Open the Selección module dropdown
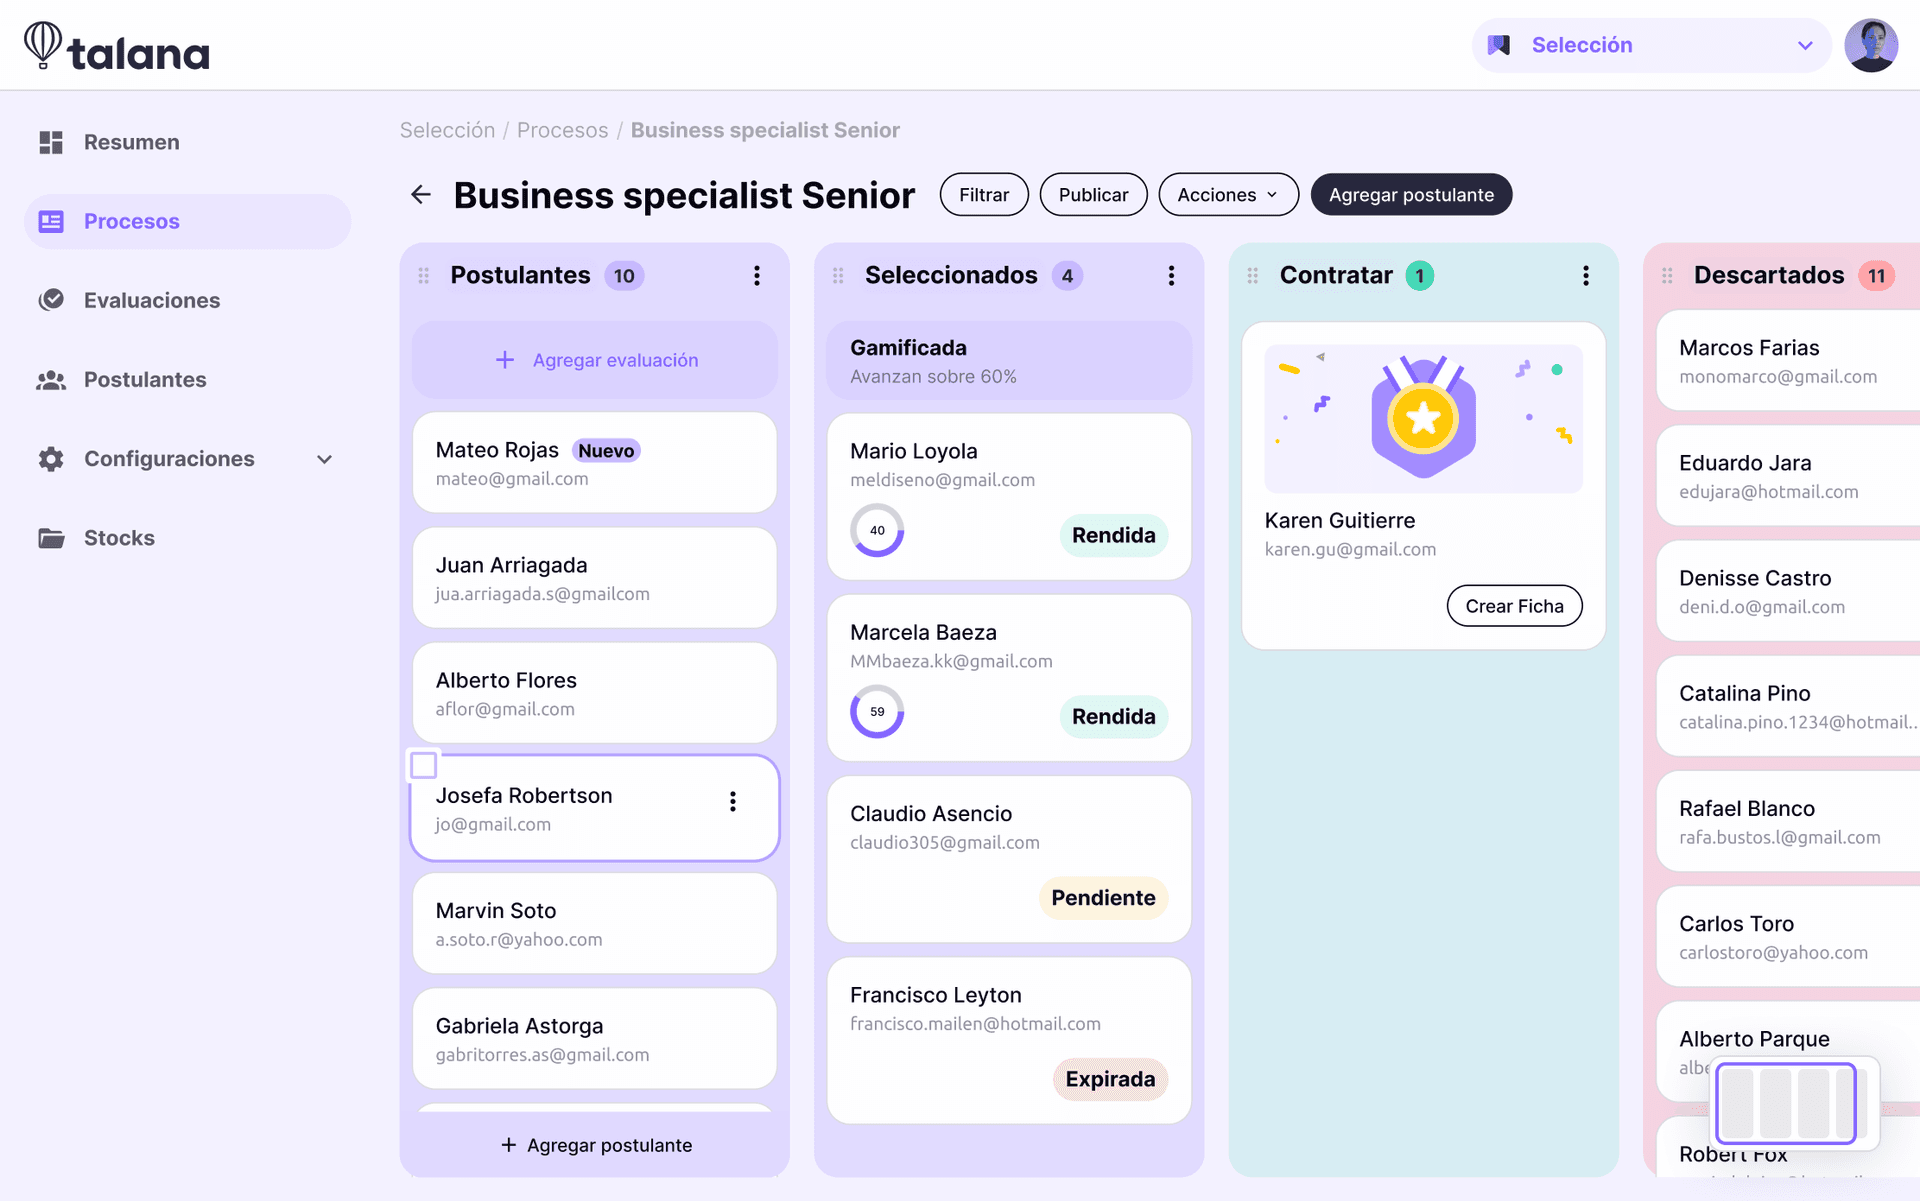This screenshot has height=1201, width=1920. click(x=1650, y=45)
